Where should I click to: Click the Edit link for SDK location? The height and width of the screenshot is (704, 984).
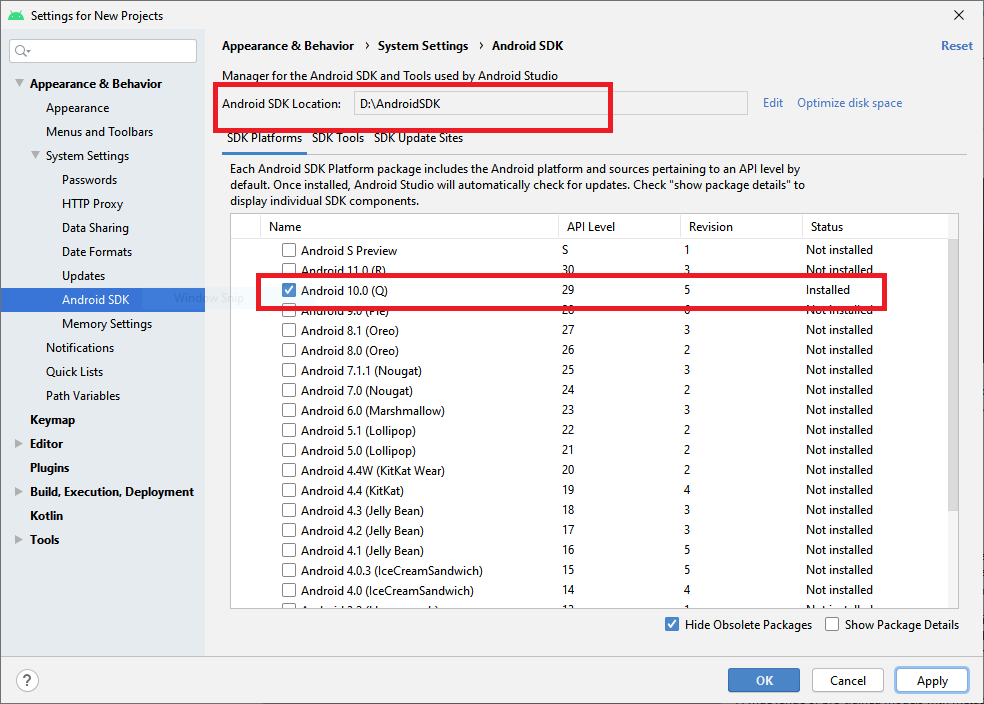click(773, 103)
